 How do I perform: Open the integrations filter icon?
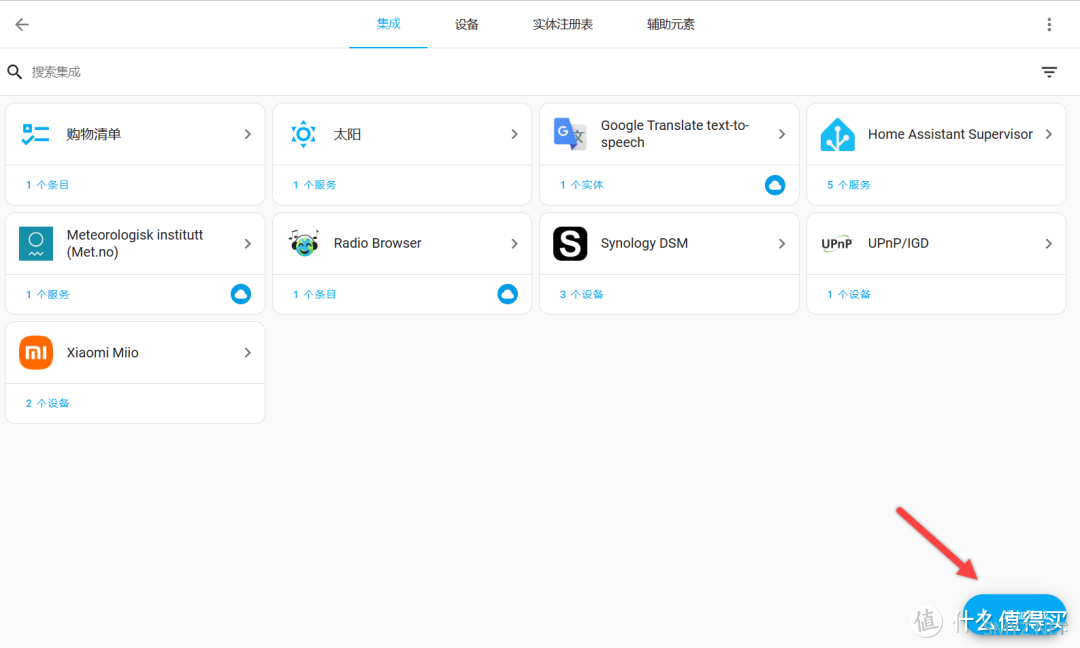click(x=1049, y=72)
